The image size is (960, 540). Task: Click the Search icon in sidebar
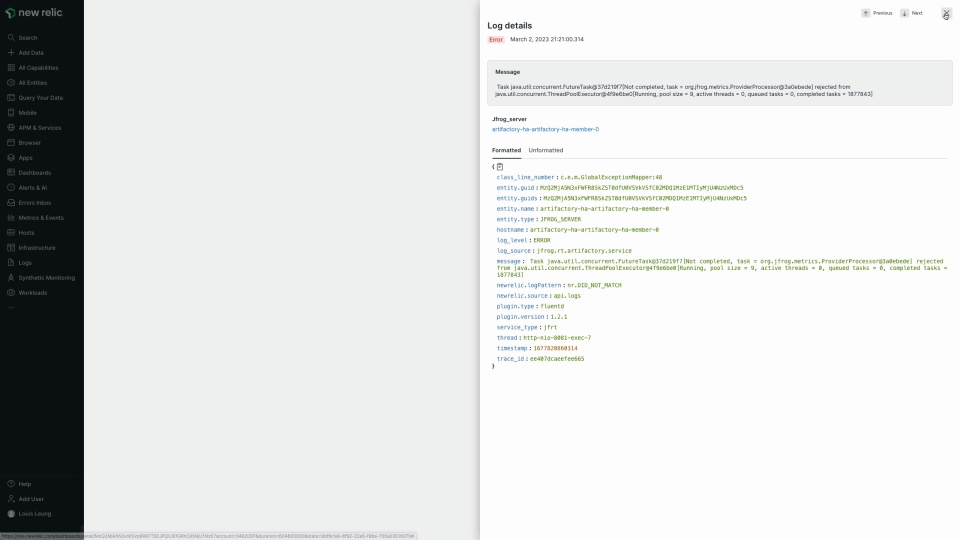(x=11, y=38)
